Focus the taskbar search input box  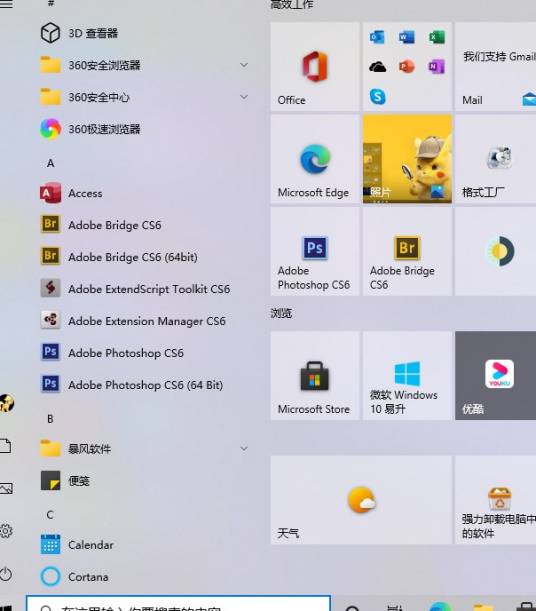(179, 603)
